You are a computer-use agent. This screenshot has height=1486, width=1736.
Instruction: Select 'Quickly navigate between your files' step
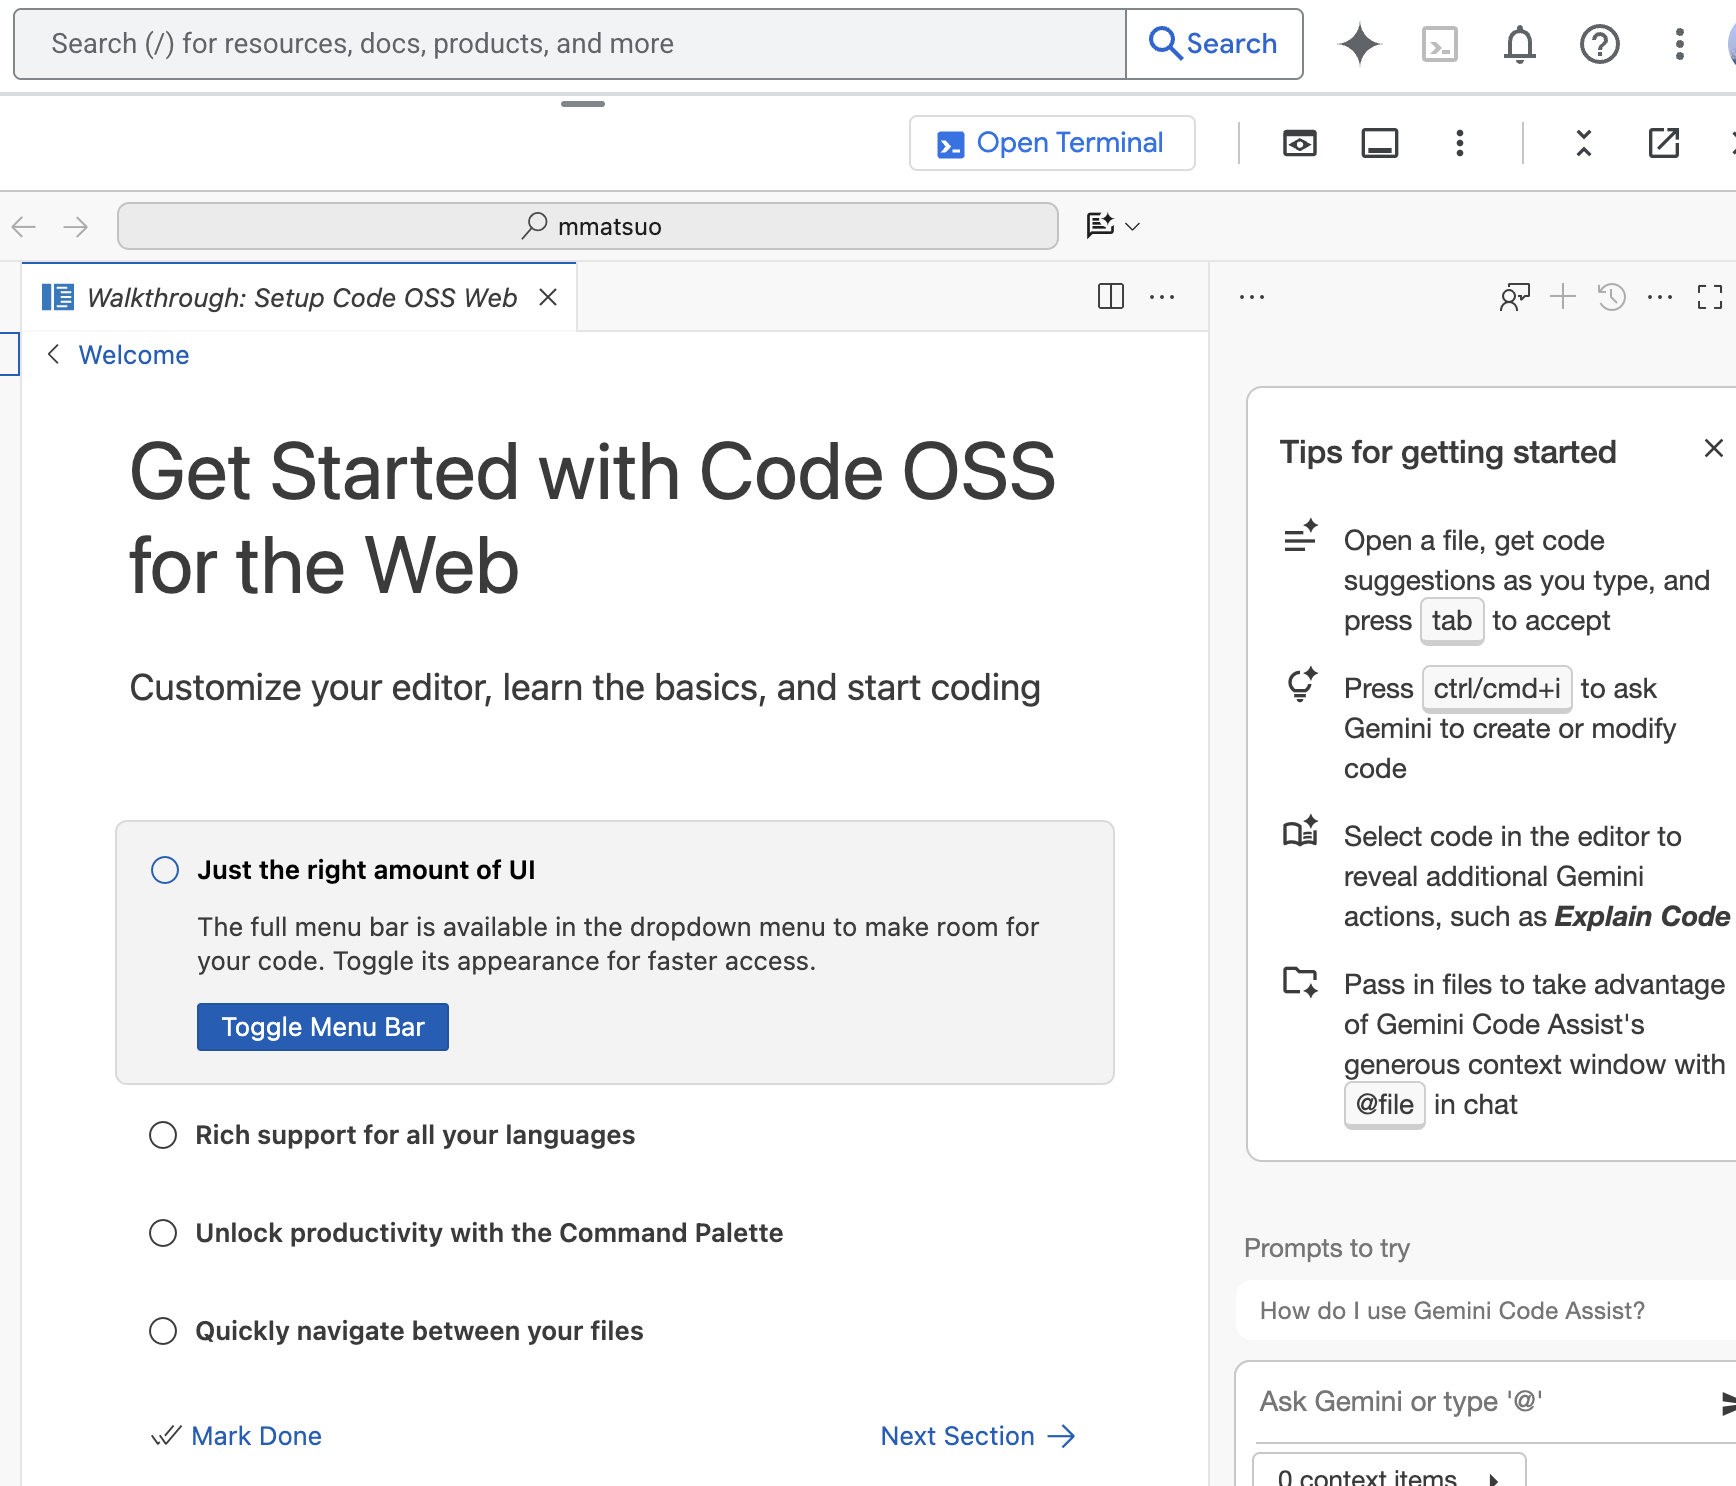click(418, 1331)
